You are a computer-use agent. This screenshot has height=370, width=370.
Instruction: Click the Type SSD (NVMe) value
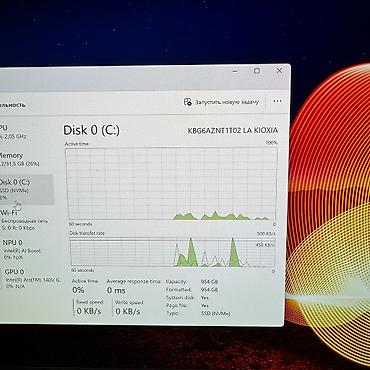tap(215, 314)
